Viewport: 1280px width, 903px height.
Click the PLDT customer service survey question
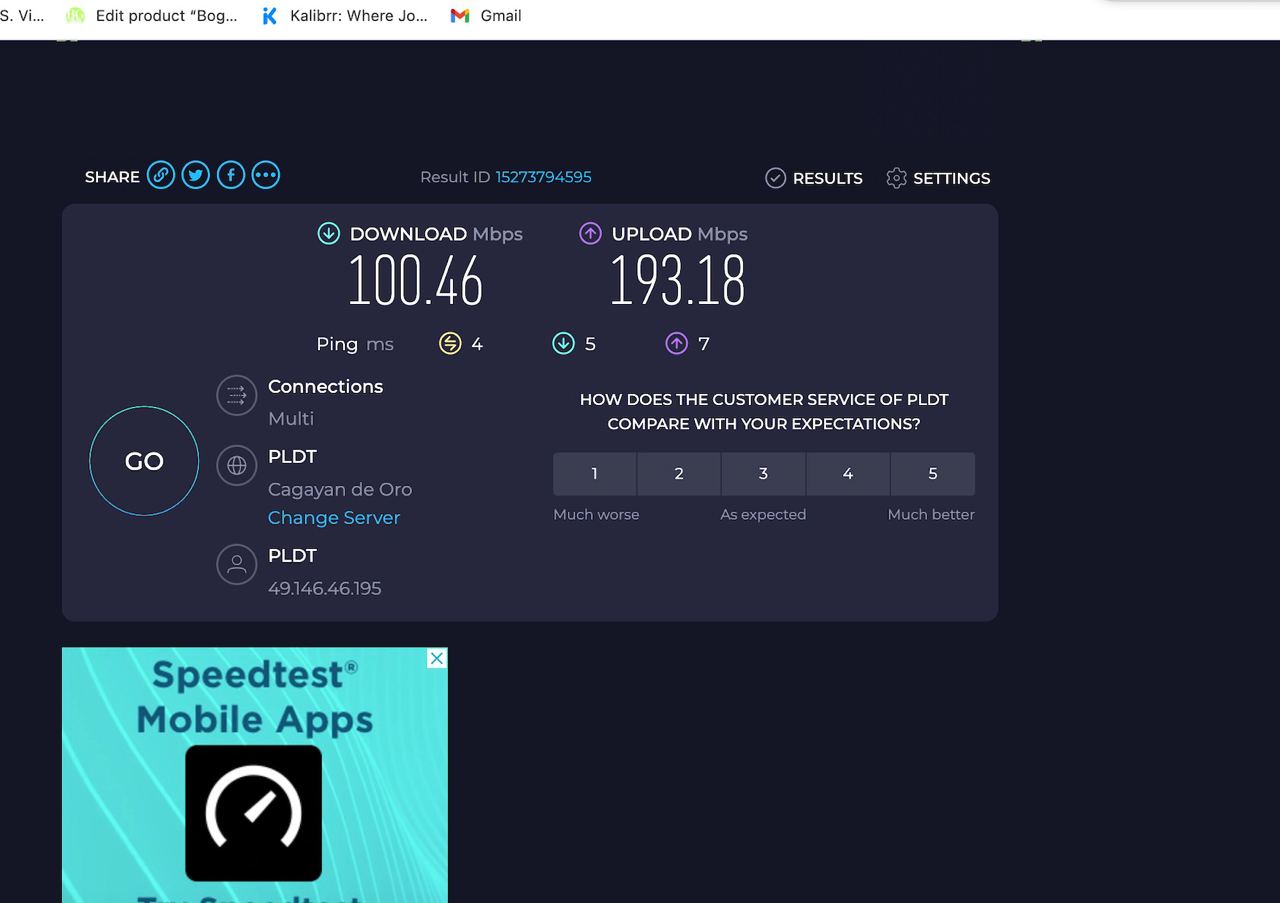click(764, 411)
